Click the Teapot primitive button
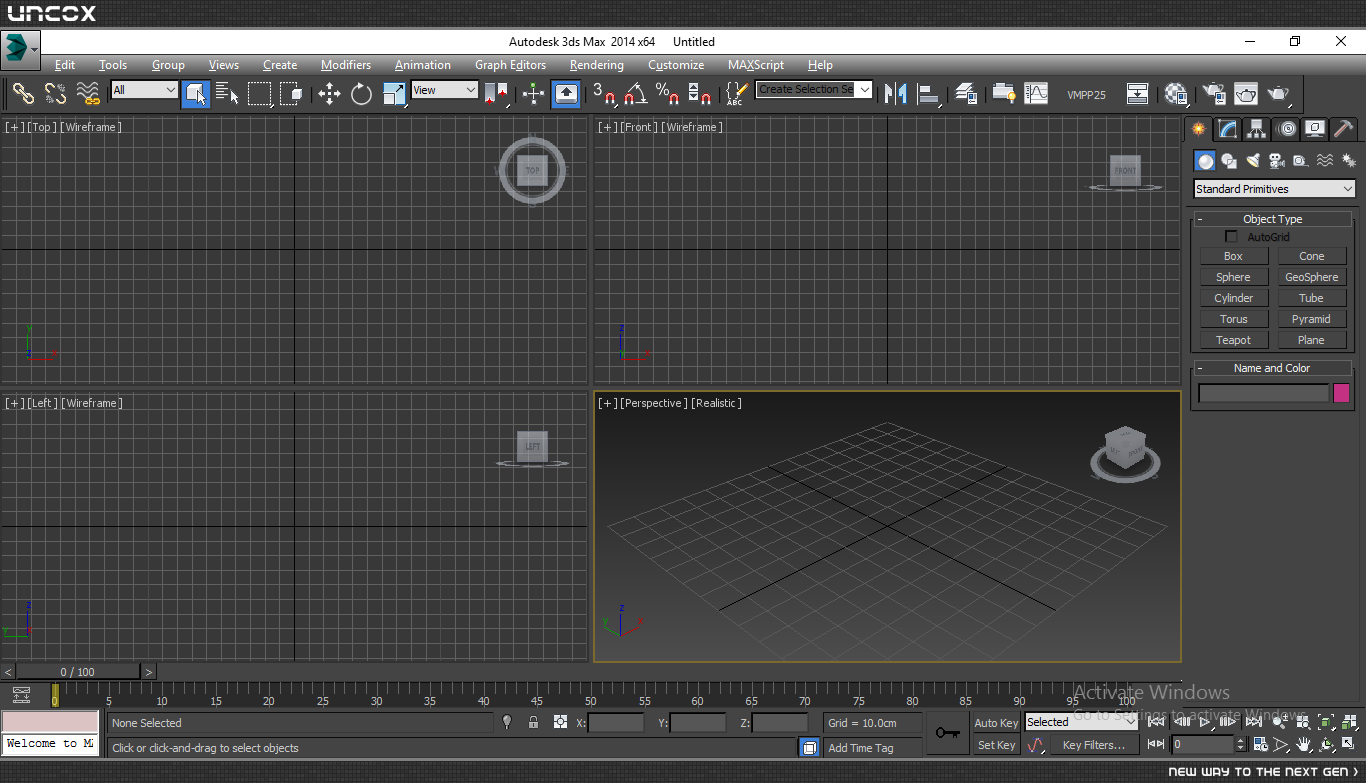Image resolution: width=1366 pixels, height=783 pixels. click(1233, 340)
